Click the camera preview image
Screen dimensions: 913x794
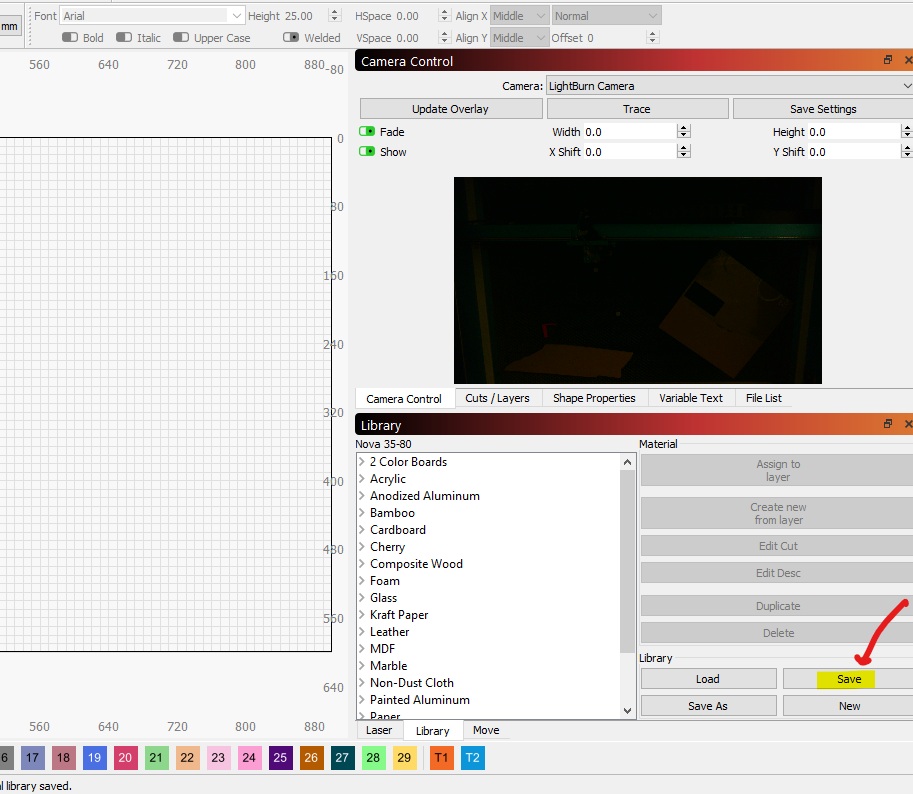click(638, 280)
